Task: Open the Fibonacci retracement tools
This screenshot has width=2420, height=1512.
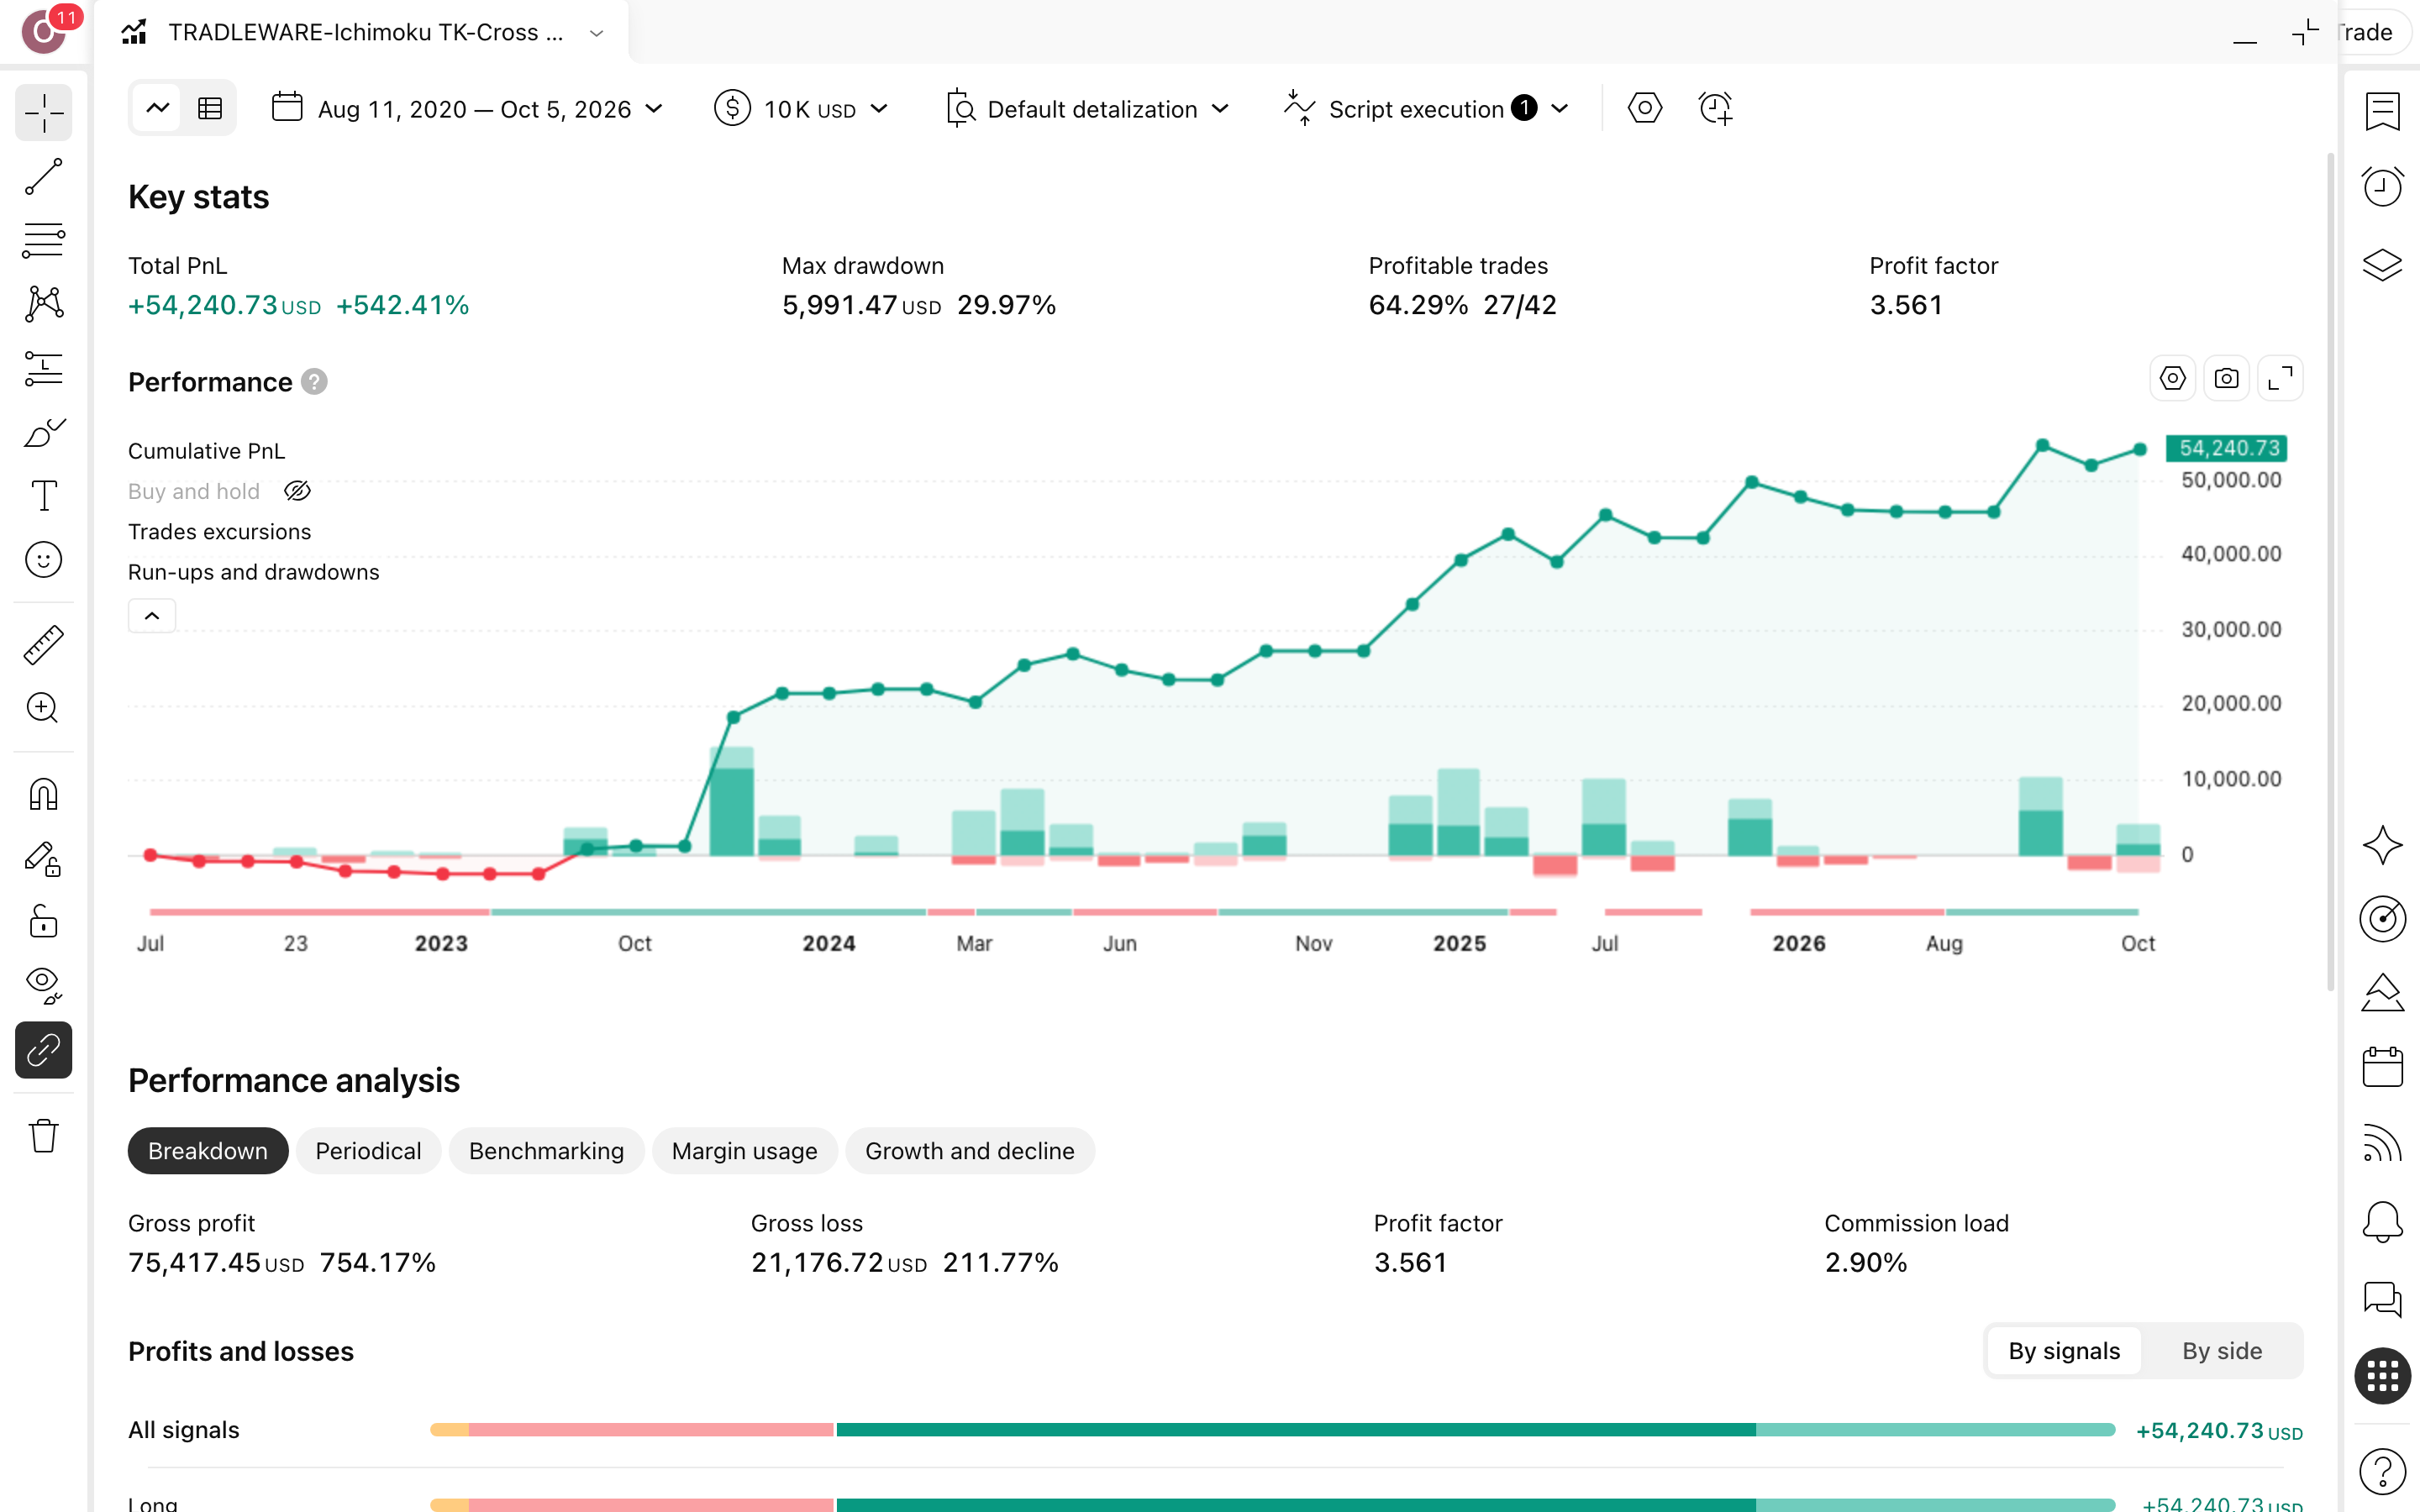Action: [x=43, y=240]
